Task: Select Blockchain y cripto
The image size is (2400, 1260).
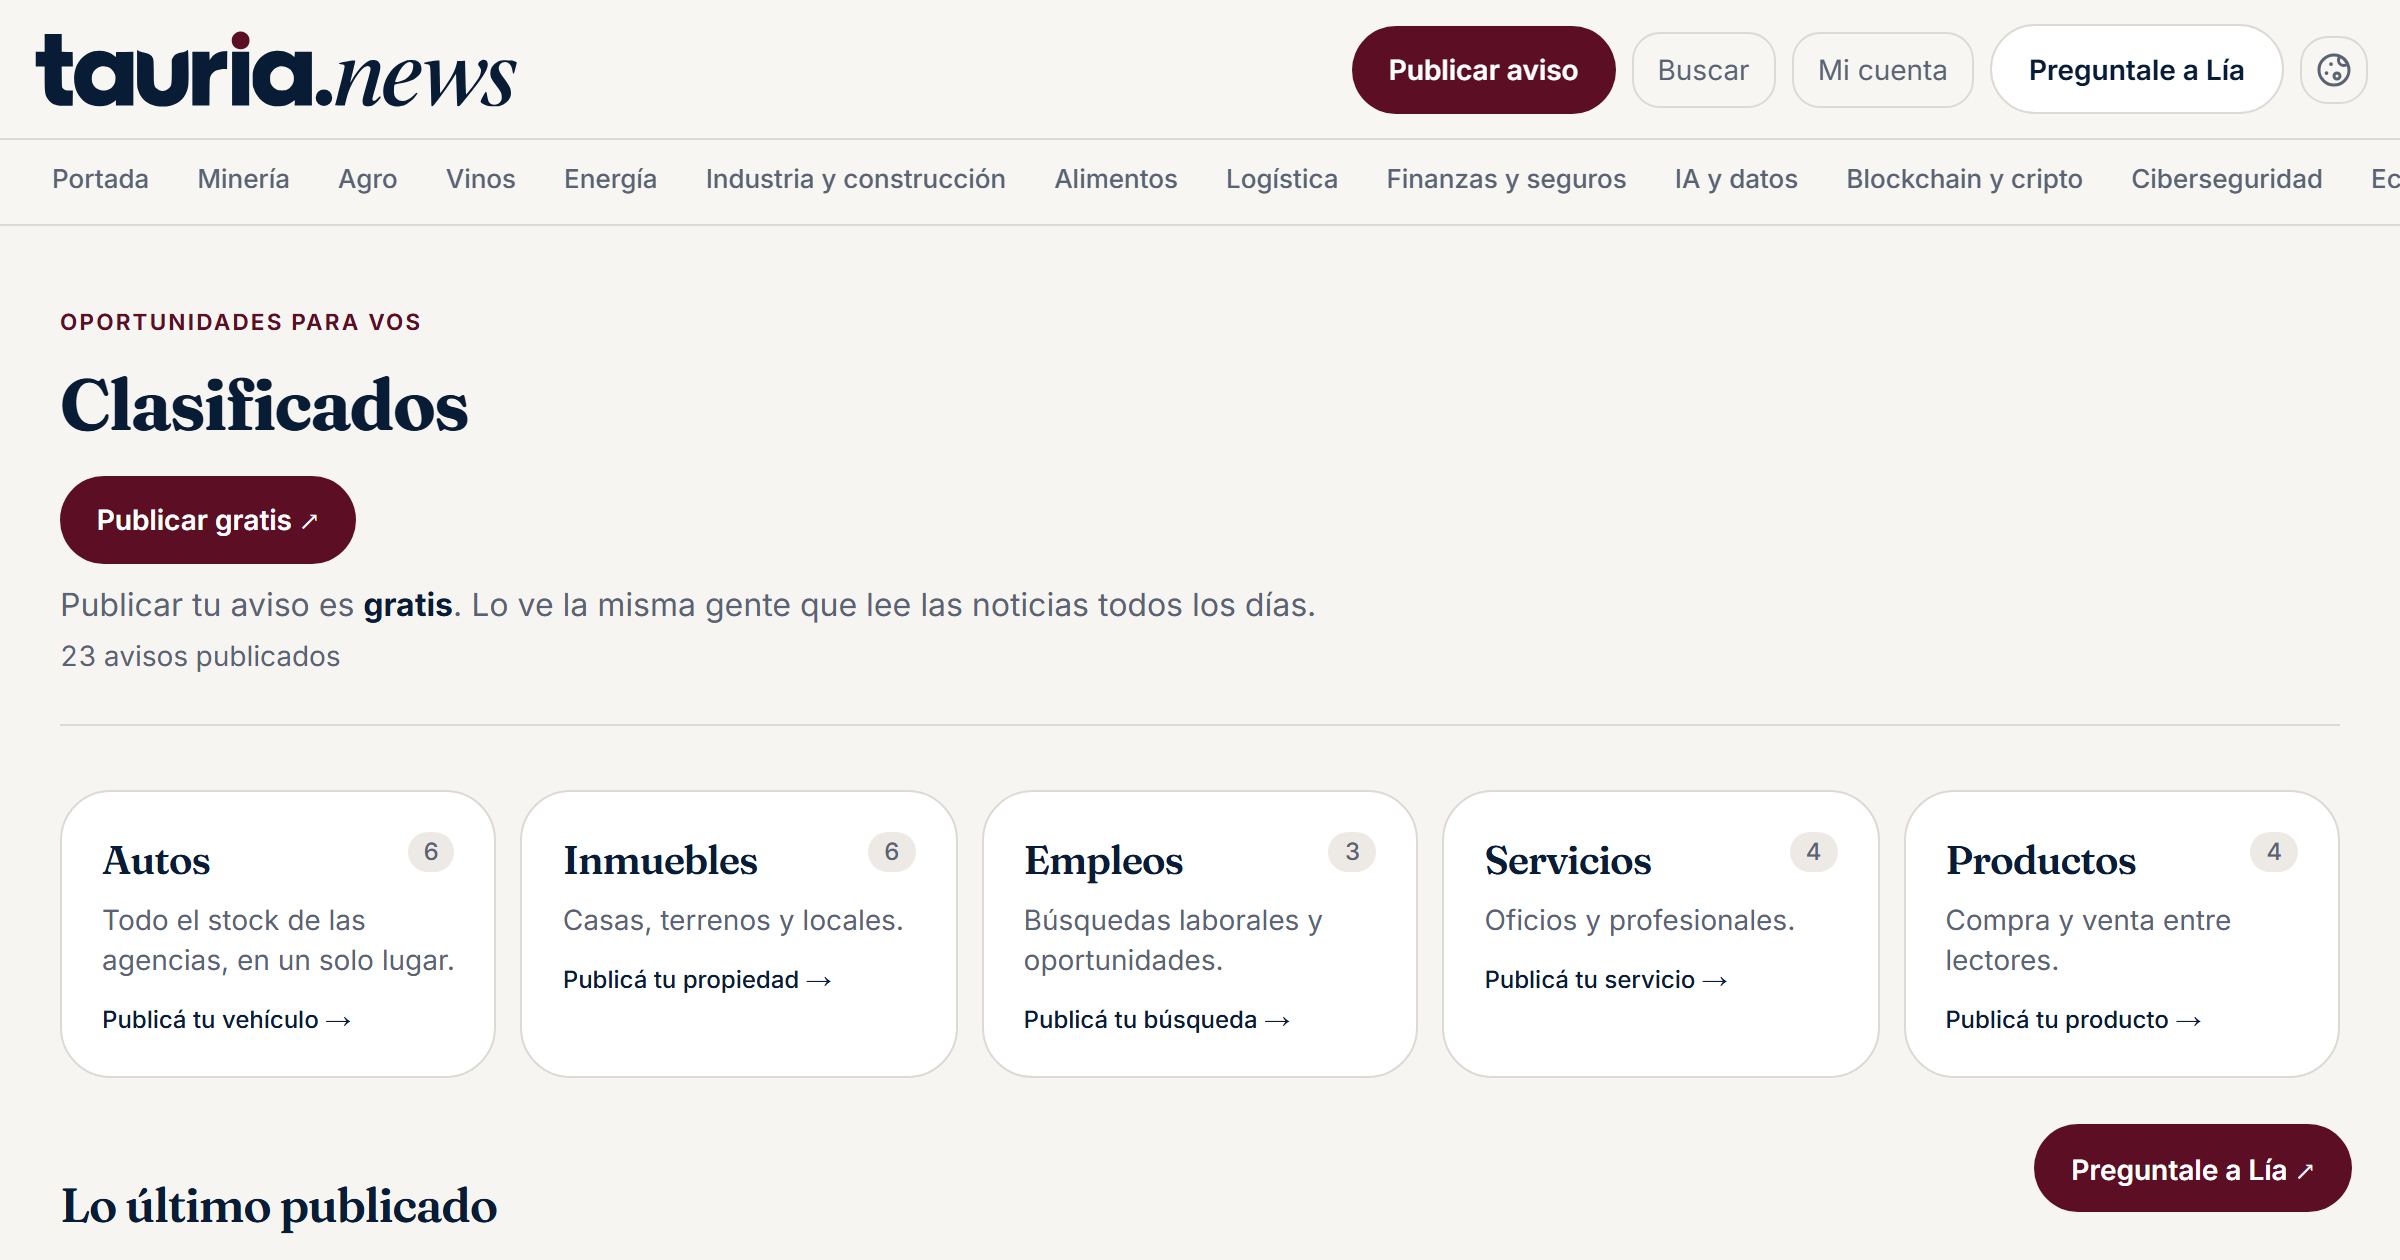Action: [1964, 179]
